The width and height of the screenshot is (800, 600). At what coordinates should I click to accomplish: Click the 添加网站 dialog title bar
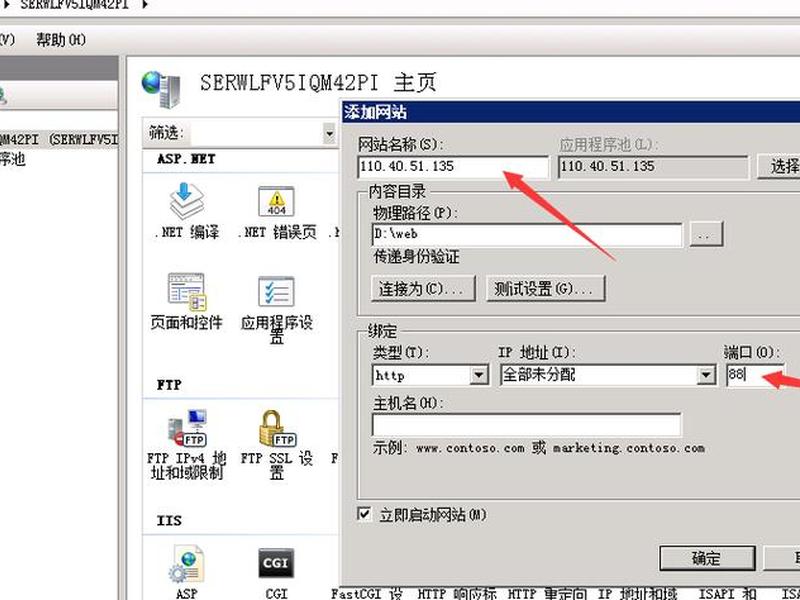tap(570, 112)
